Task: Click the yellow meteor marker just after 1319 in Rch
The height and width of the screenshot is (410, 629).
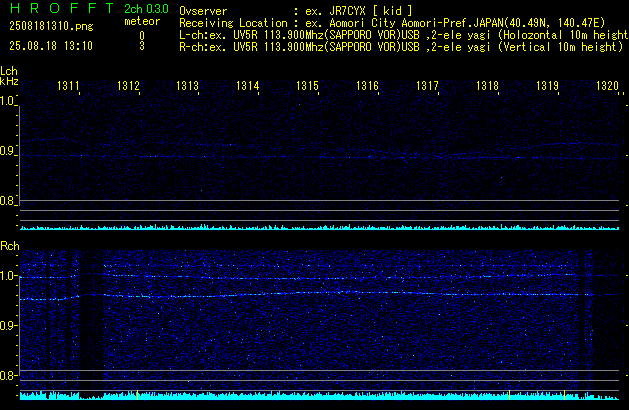Action: 564,395
